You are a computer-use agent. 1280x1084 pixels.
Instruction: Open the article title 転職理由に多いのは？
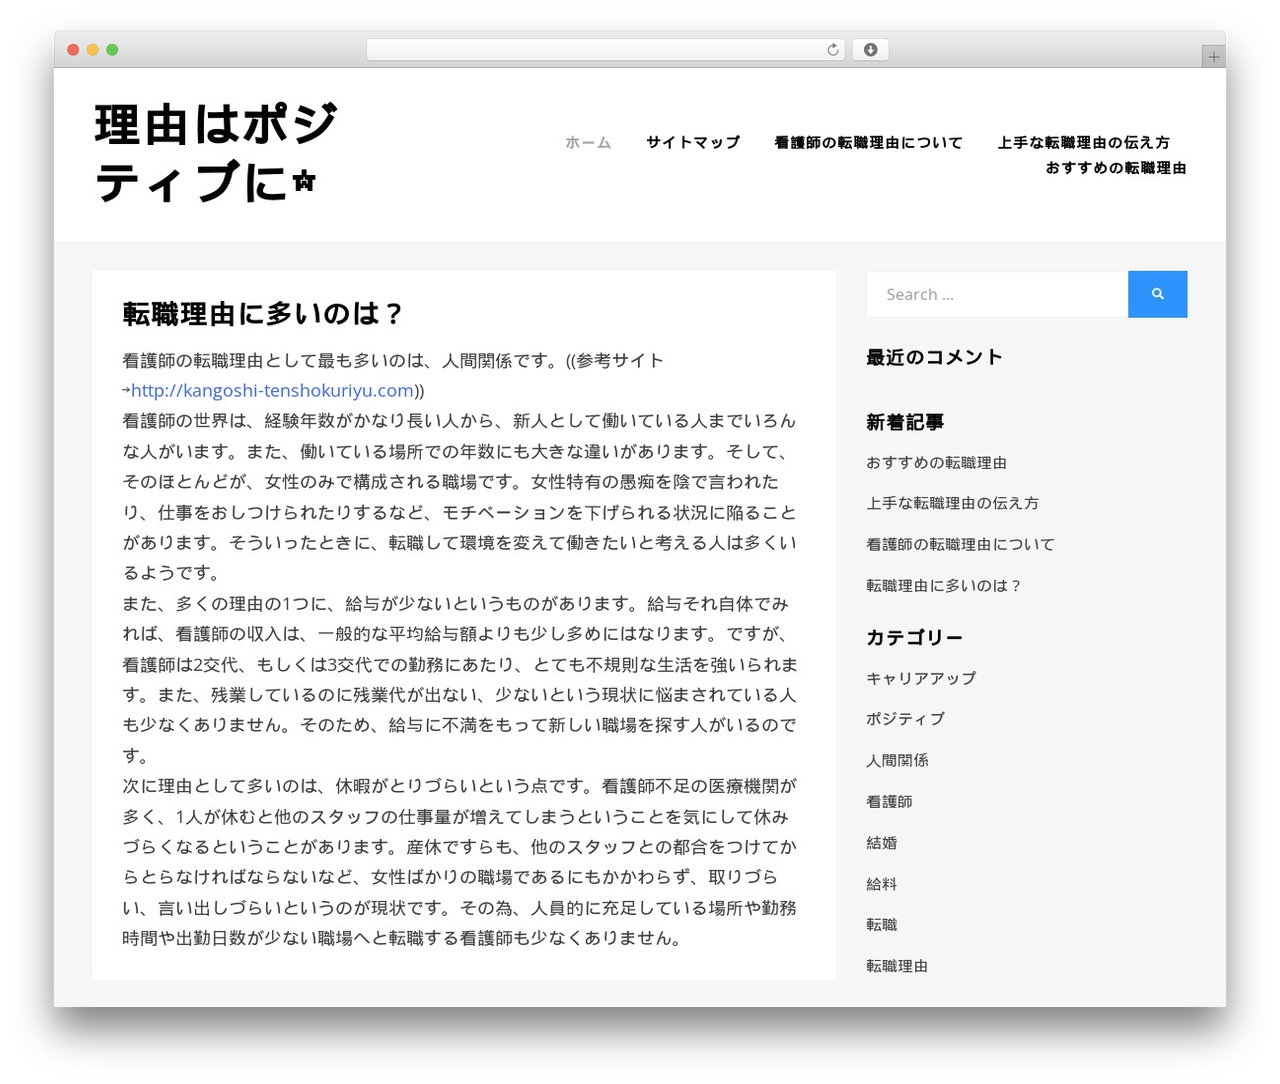pyautogui.click(x=264, y=314)
